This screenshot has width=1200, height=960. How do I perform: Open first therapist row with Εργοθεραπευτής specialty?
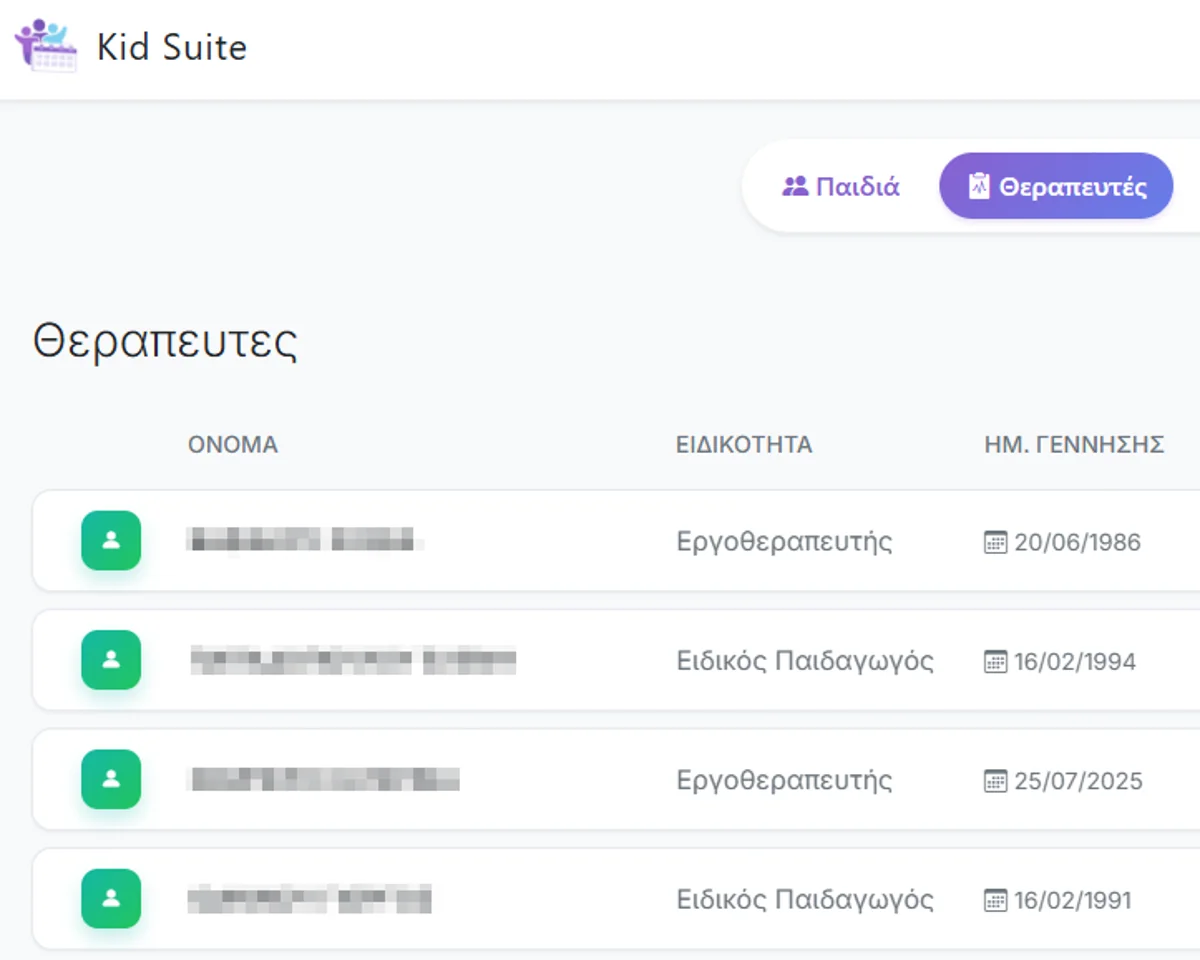pos(616,541)
